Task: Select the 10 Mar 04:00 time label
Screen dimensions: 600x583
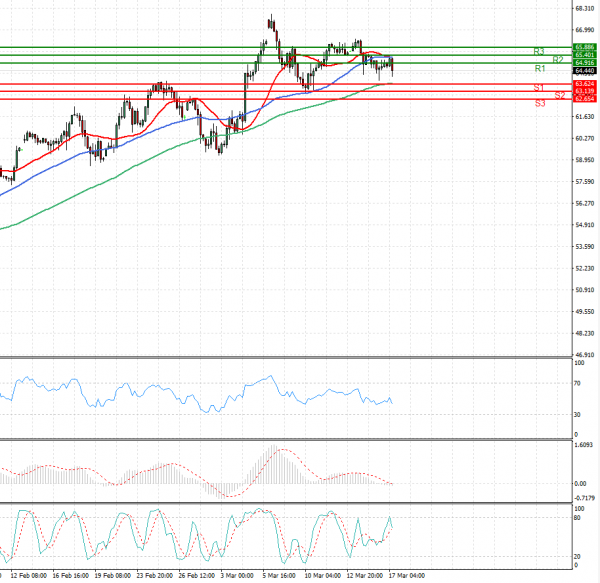Action: [x=323, y=575]
